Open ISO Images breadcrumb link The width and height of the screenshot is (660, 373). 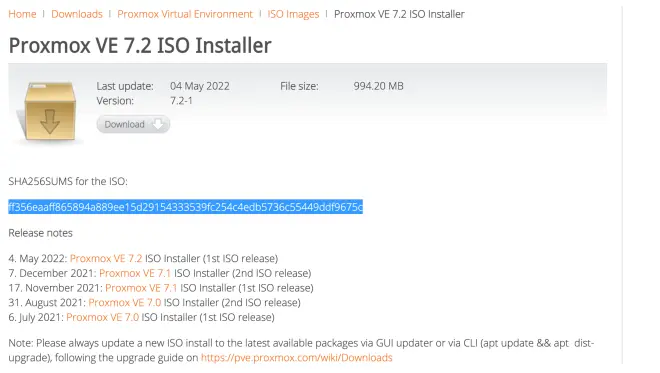click(x=293, y=14)
